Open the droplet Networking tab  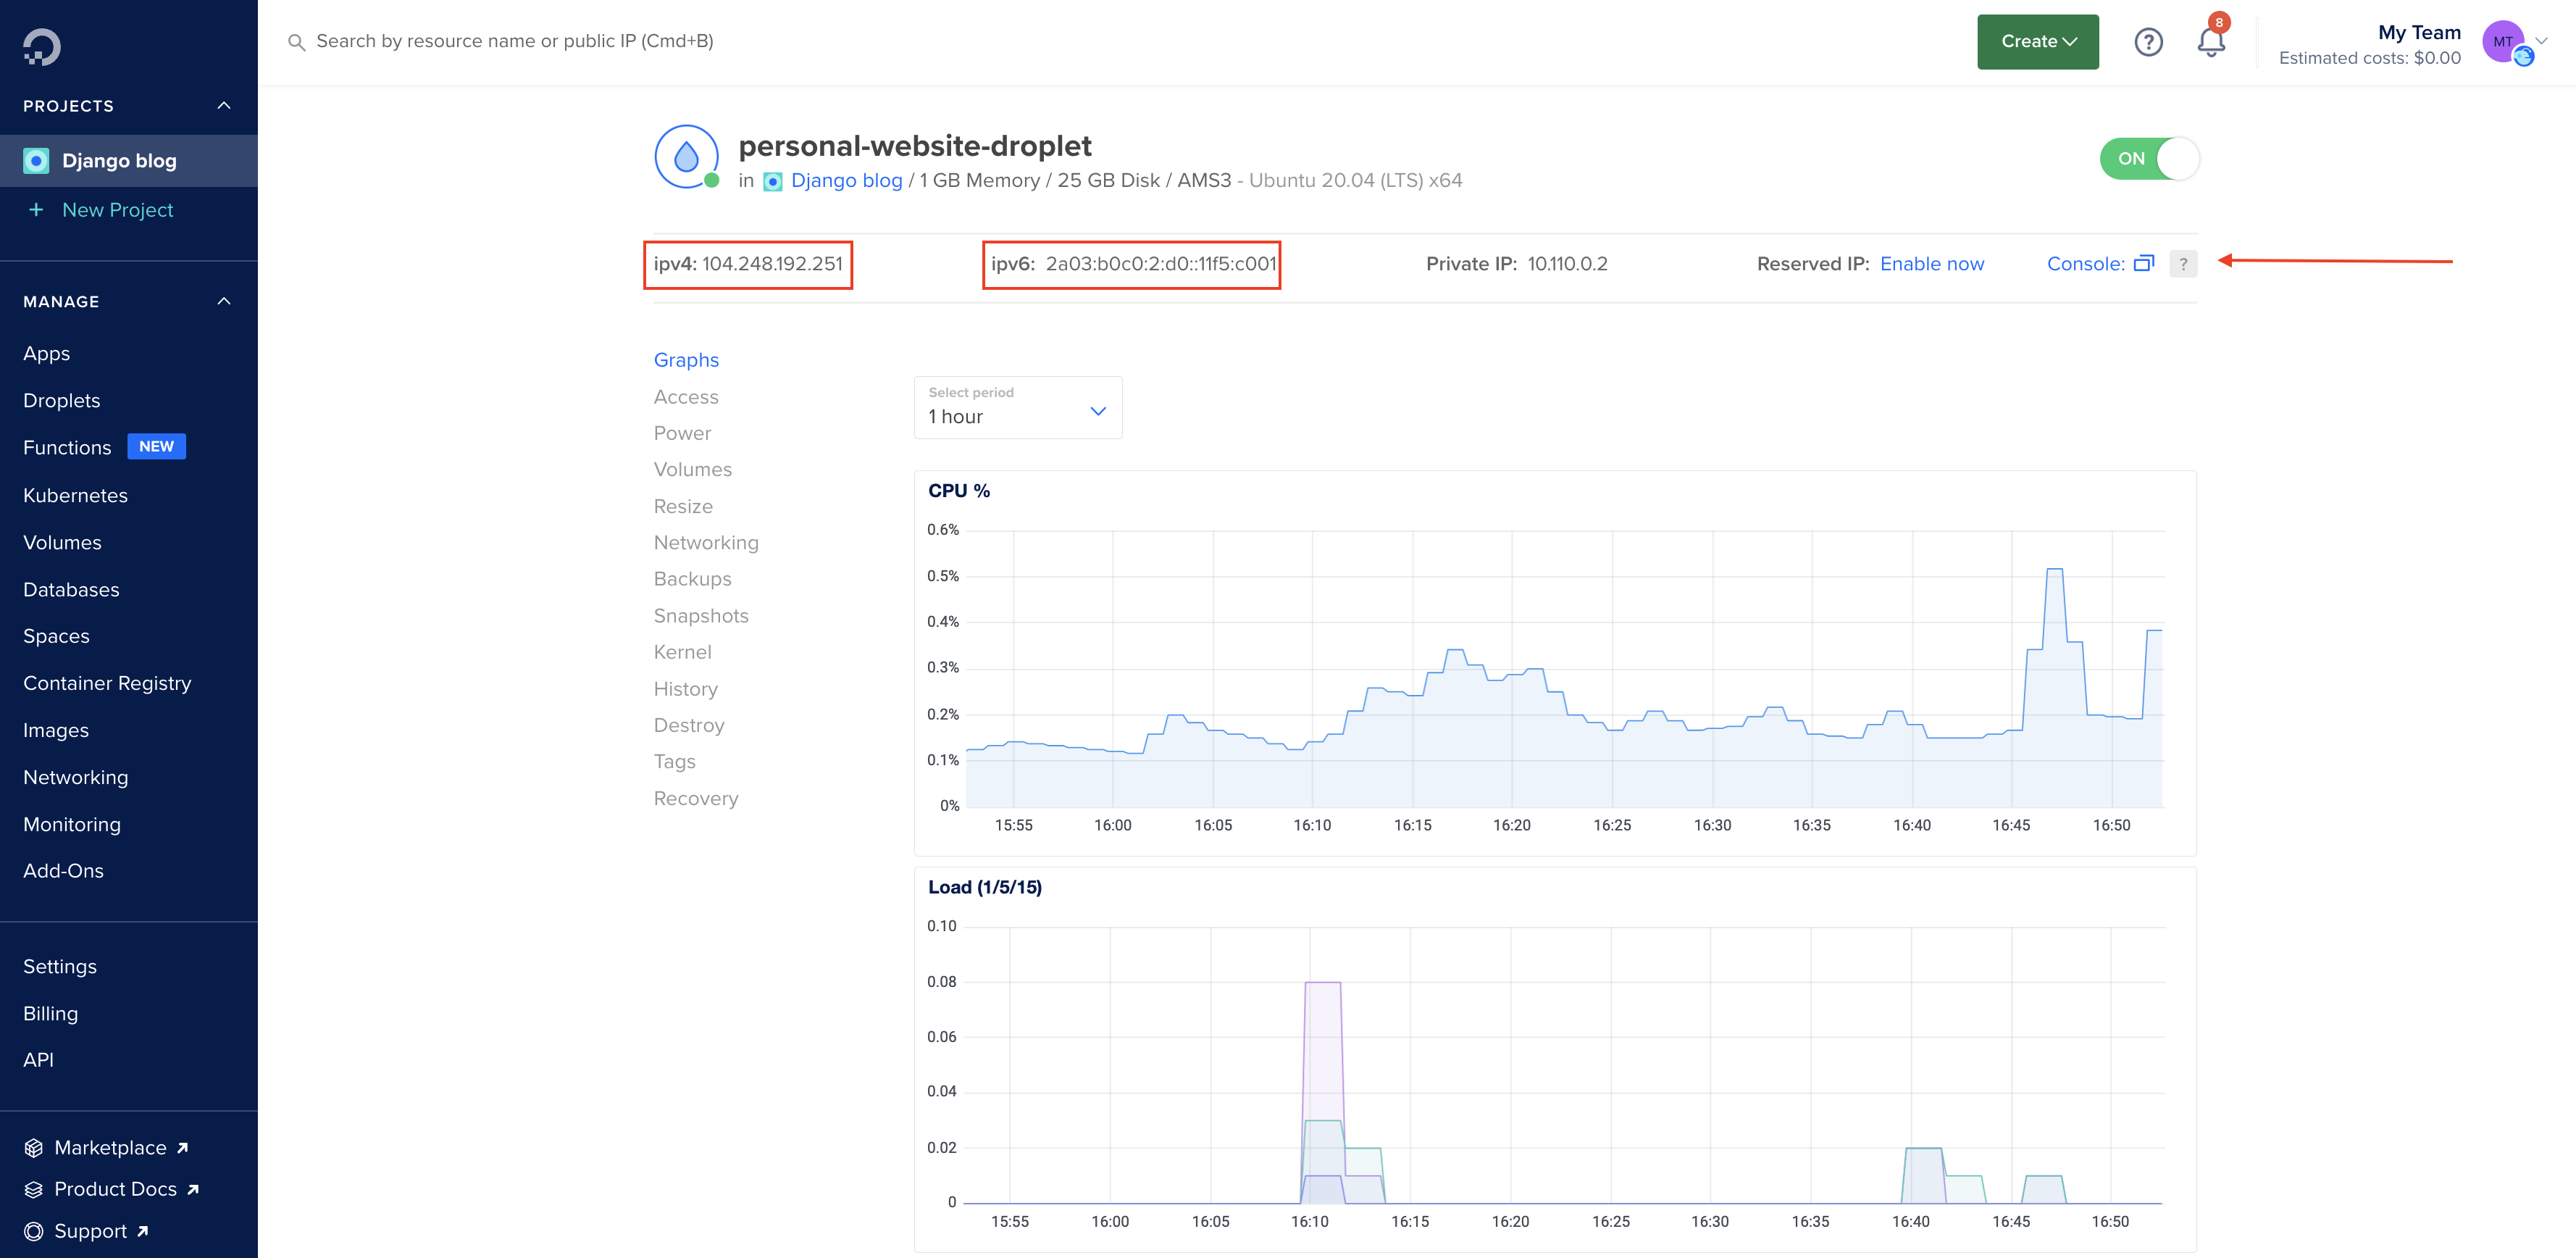tap(705, 542)
